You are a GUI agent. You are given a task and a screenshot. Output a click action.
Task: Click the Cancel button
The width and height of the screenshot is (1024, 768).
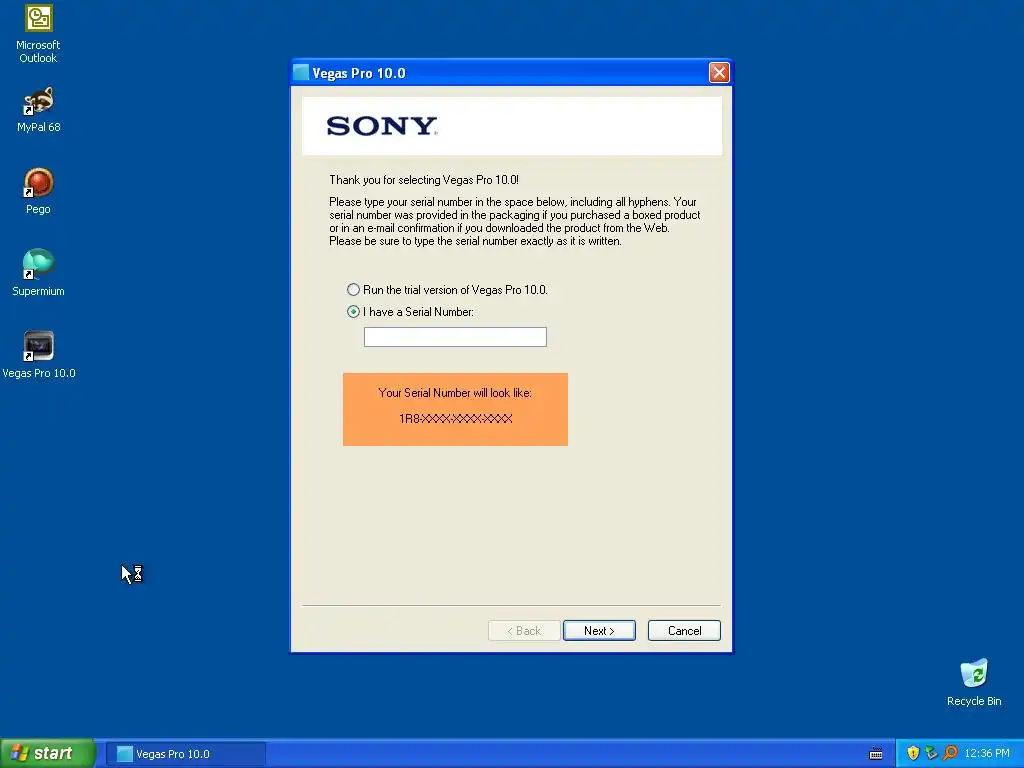point(684,630)
